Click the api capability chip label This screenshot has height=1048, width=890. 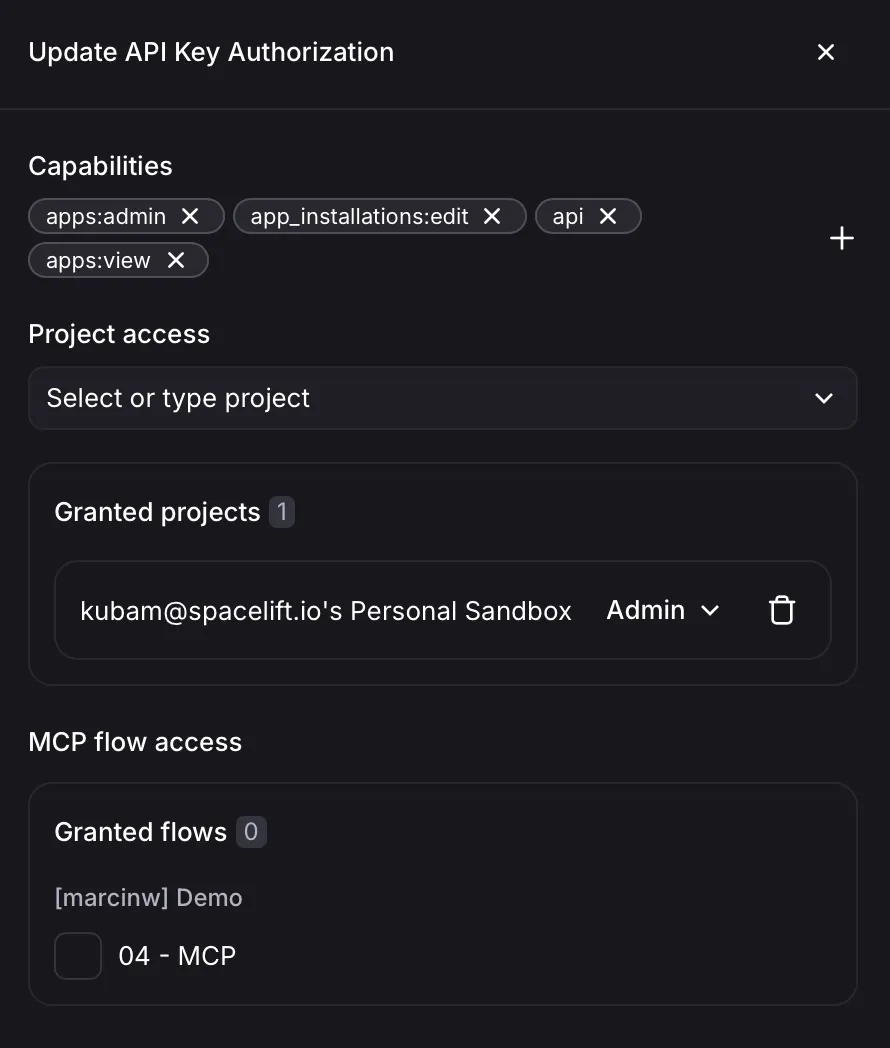coord(568,216)
